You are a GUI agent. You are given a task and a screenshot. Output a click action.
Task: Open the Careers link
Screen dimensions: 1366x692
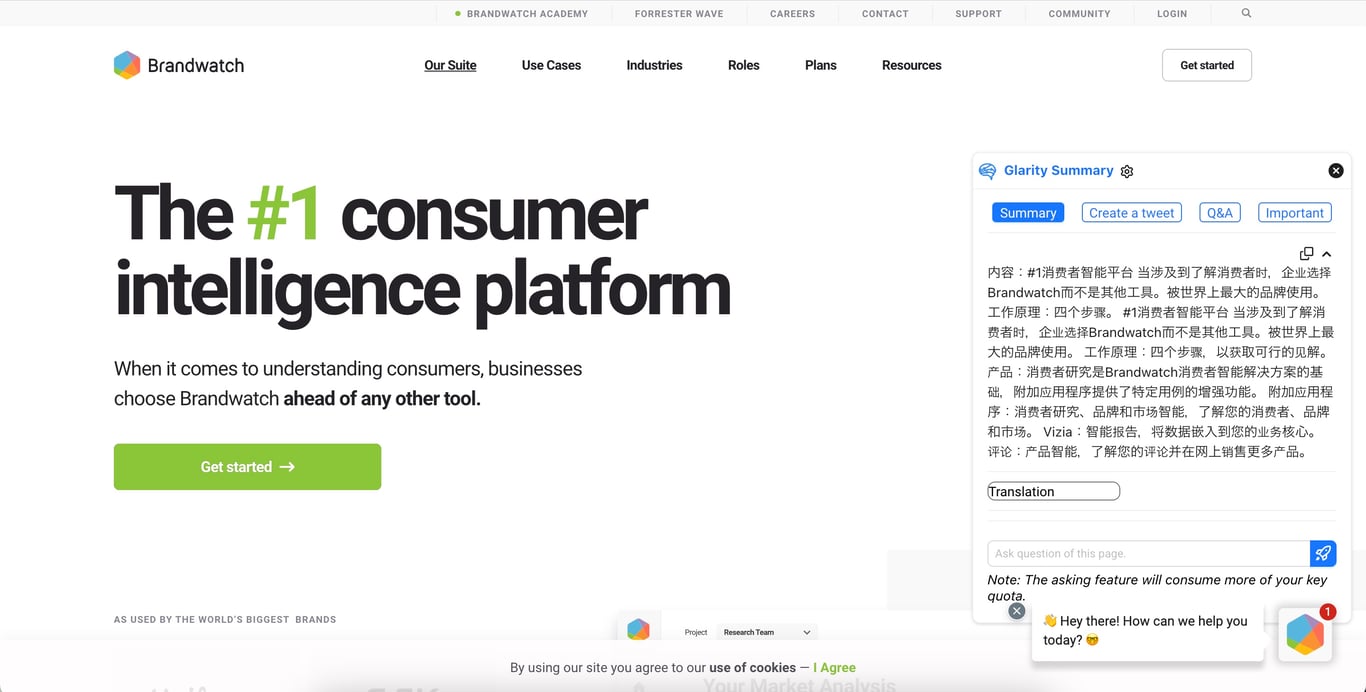[x=792, y=14]
